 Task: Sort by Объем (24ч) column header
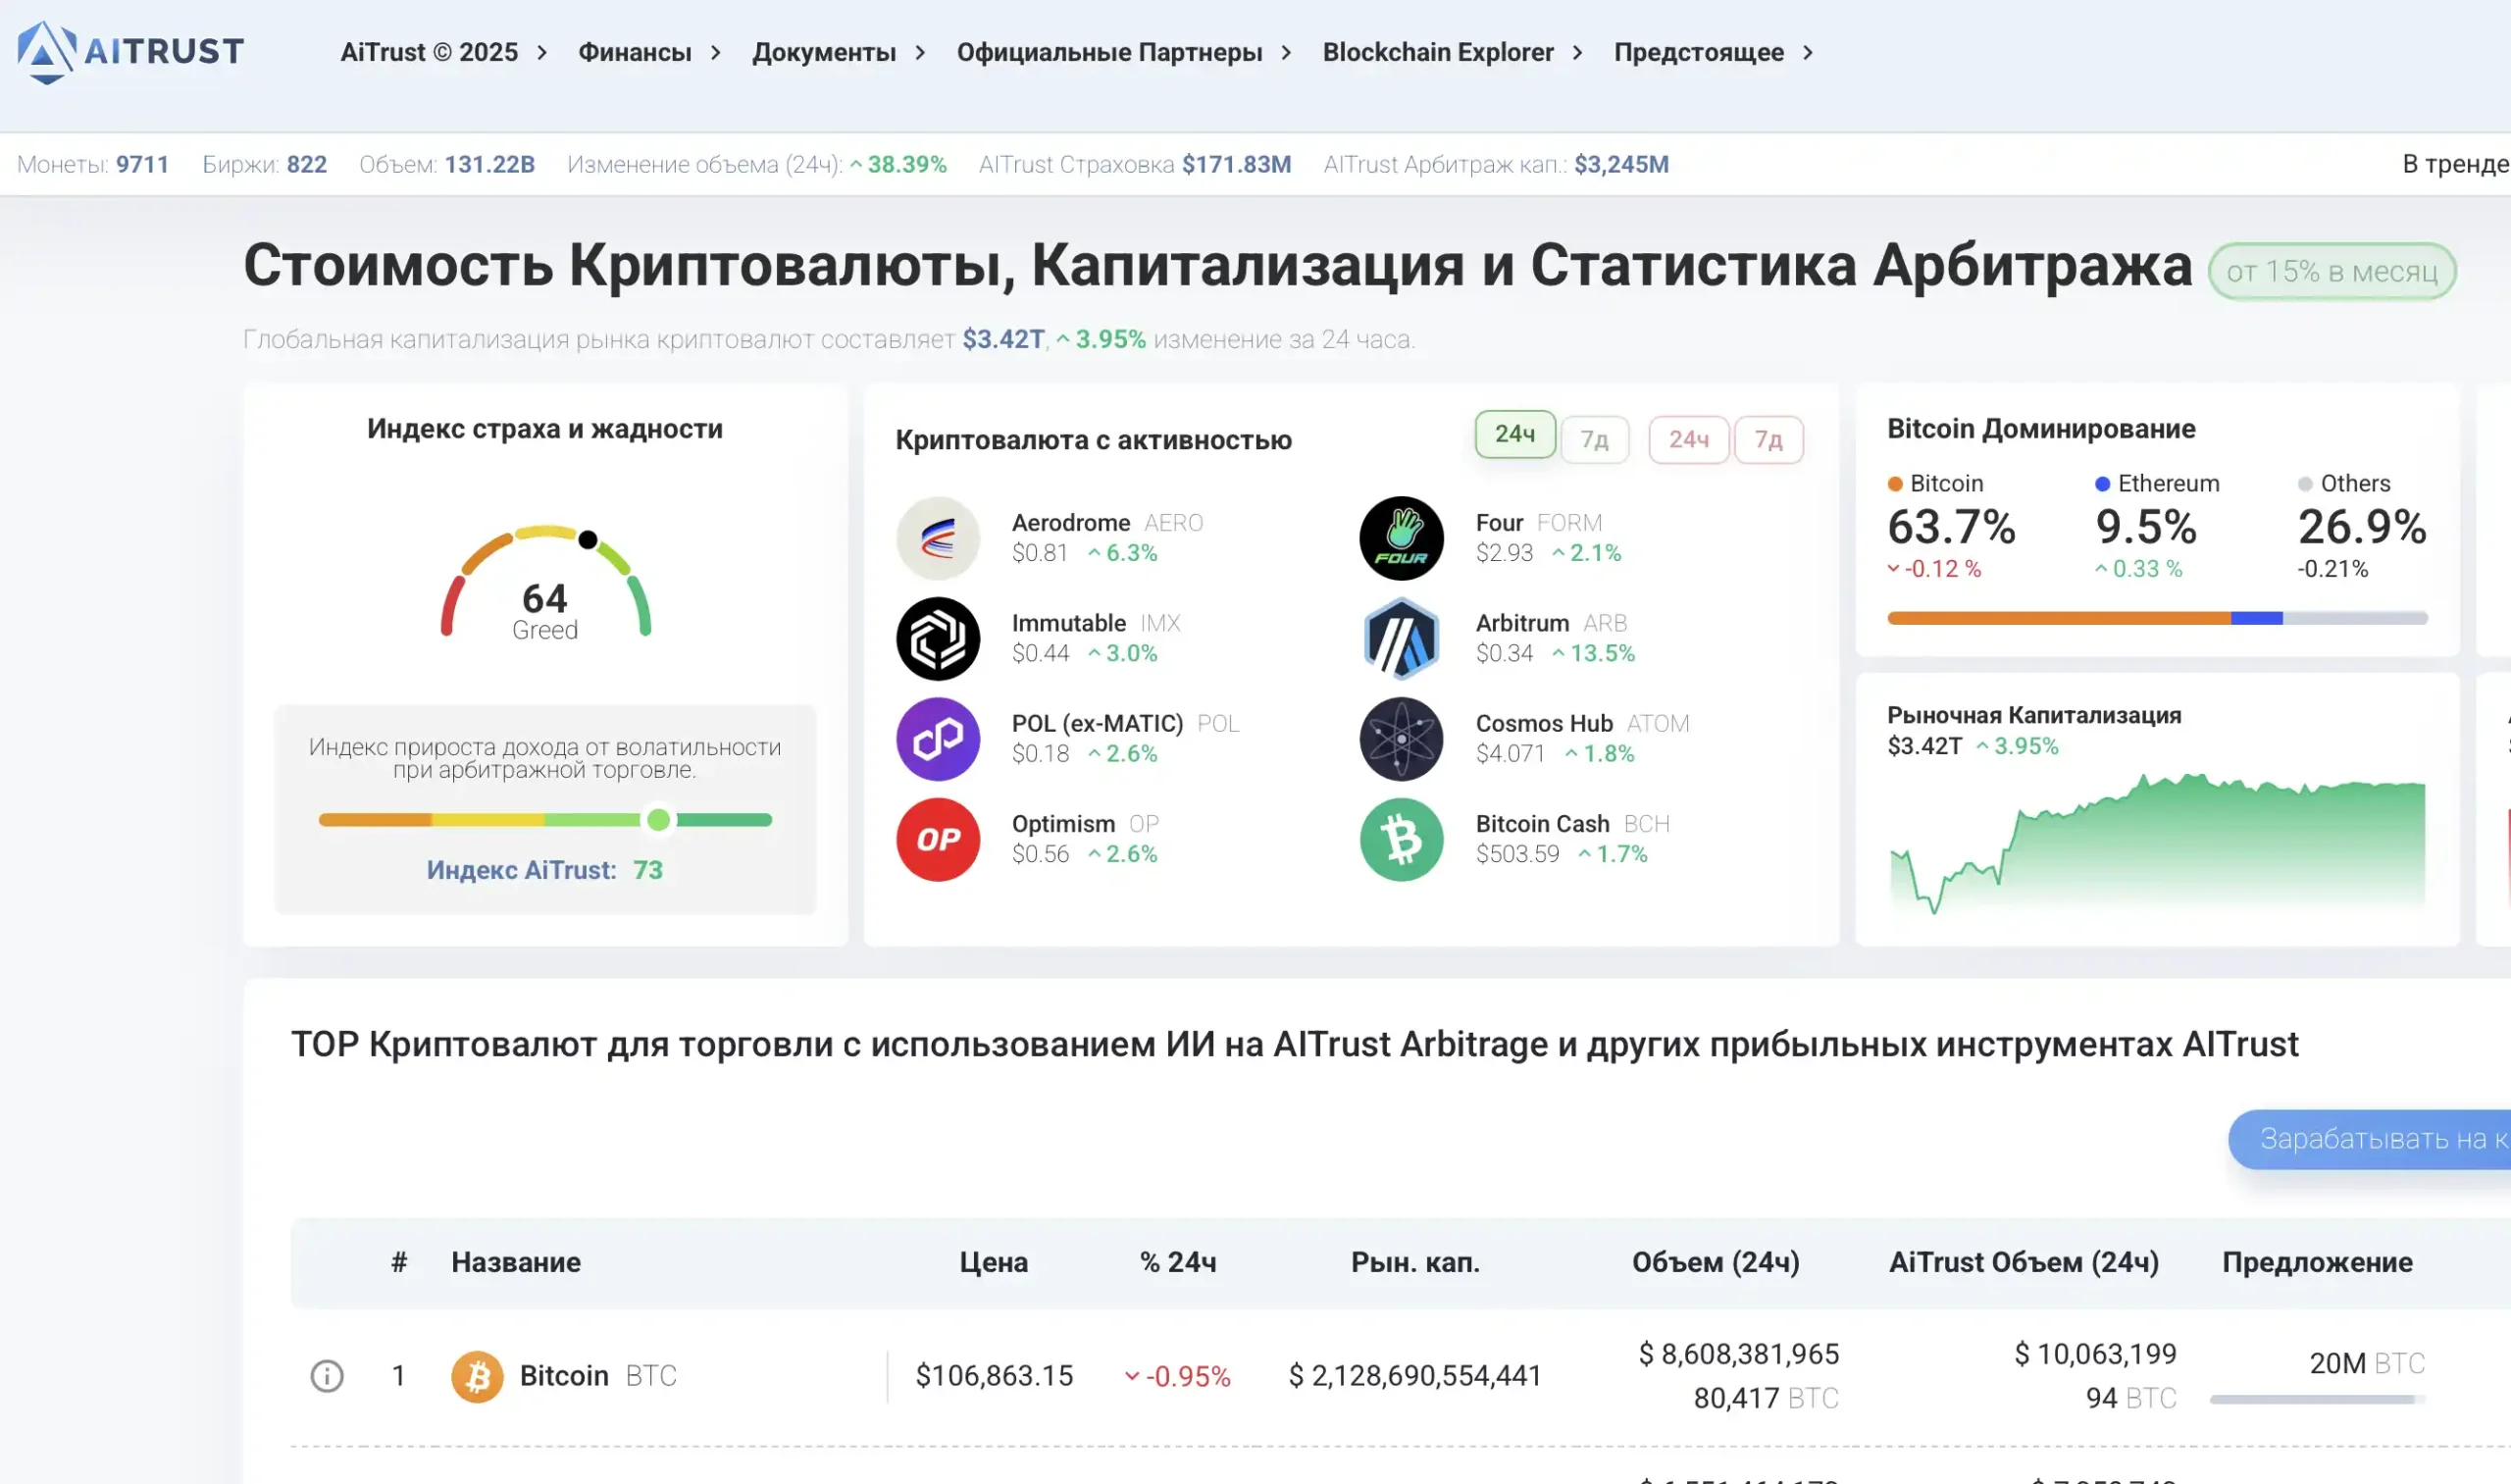1715,1262
